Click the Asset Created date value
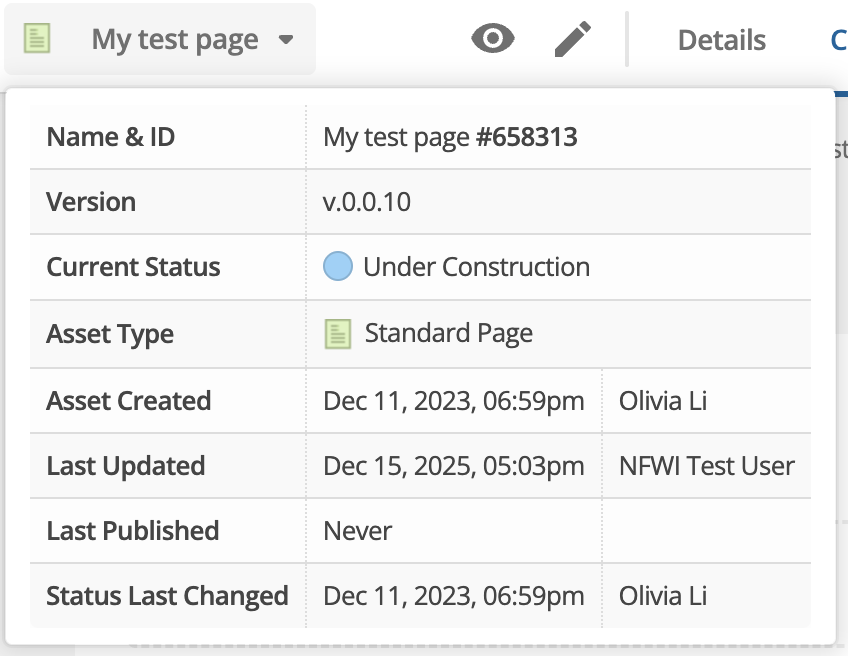This screenshot has height=656, width=848. click(x=454, y=401)
